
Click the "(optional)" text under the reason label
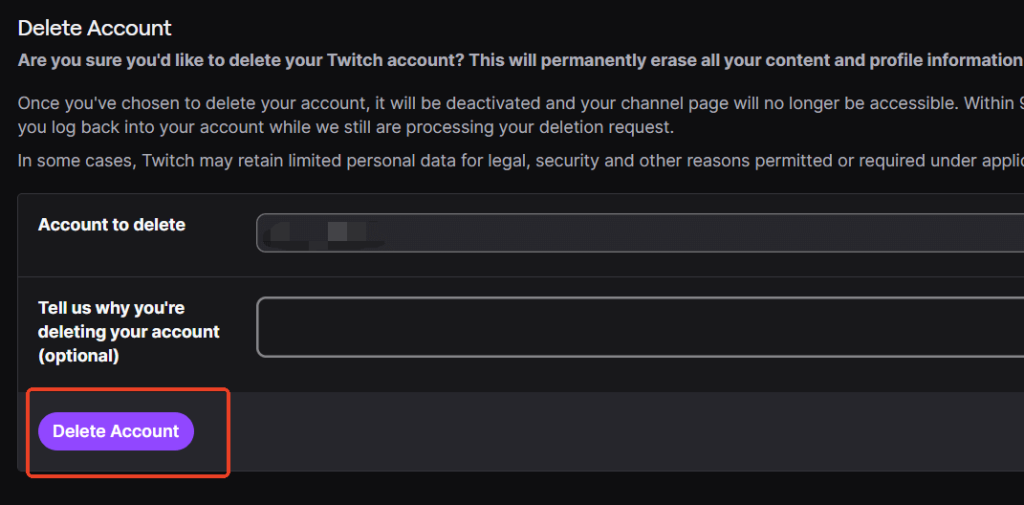(78, 355)
